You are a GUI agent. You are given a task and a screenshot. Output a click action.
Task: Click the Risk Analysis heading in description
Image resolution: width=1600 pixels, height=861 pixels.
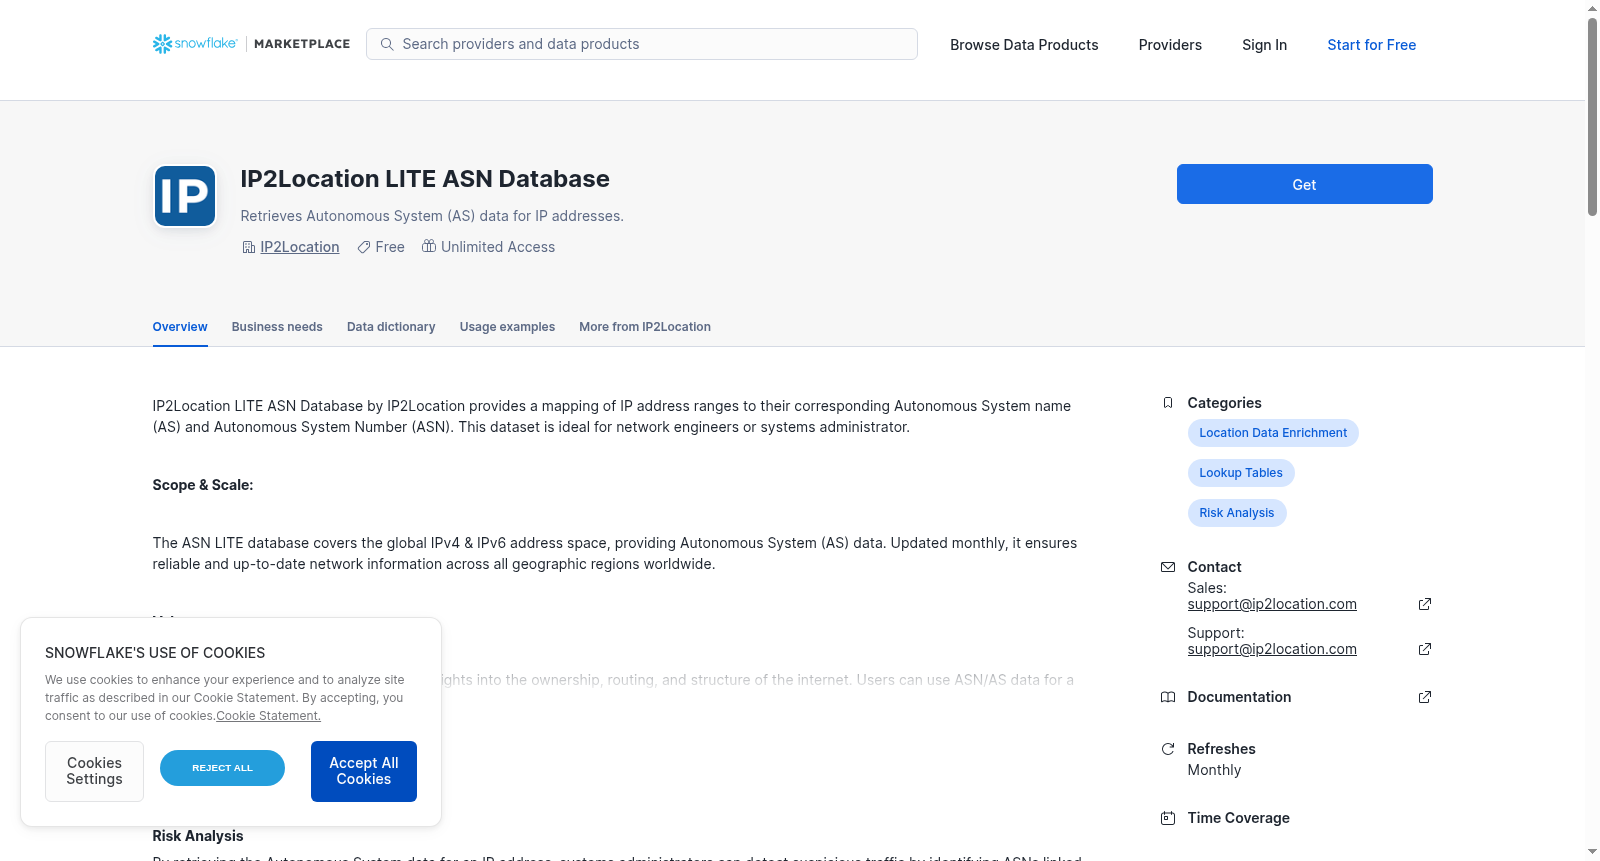point(198,836)
